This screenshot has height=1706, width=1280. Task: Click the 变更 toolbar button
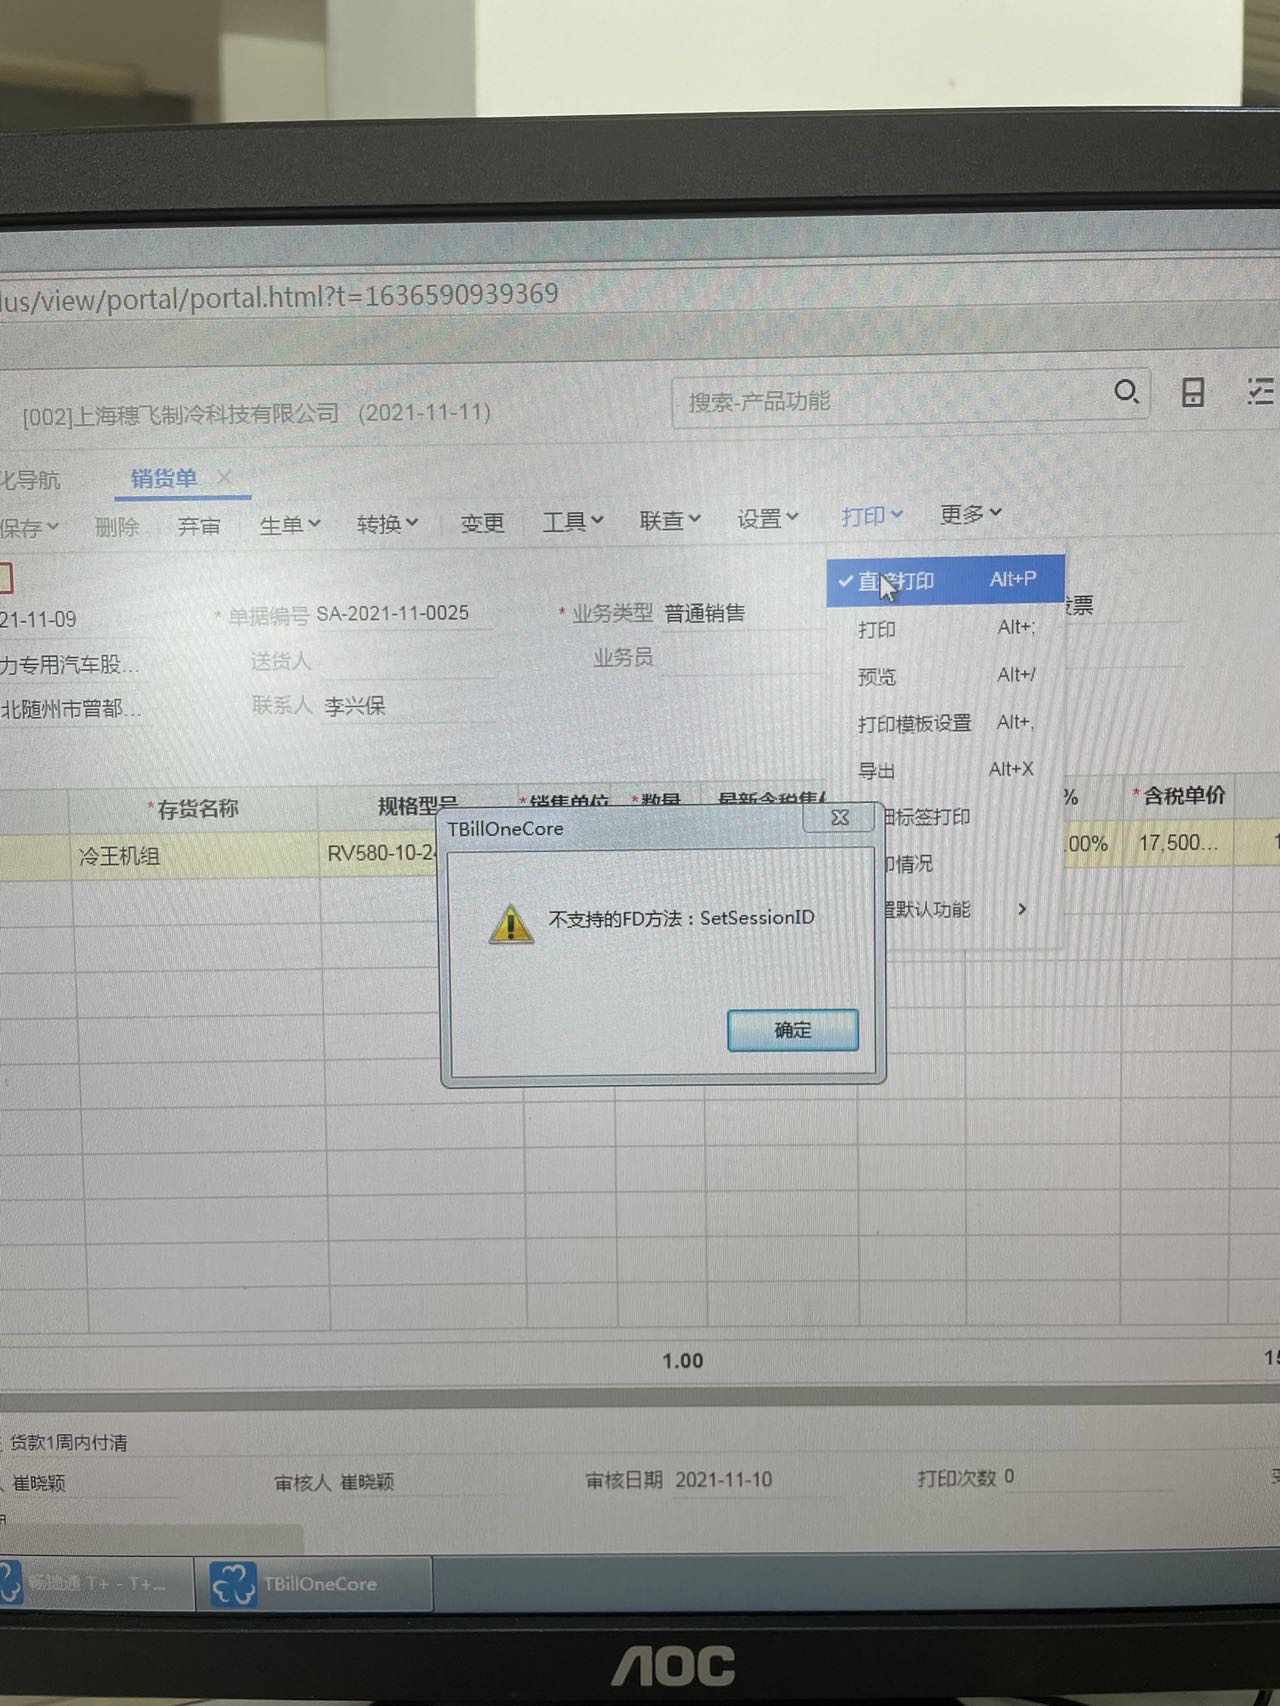click(482, 522)
